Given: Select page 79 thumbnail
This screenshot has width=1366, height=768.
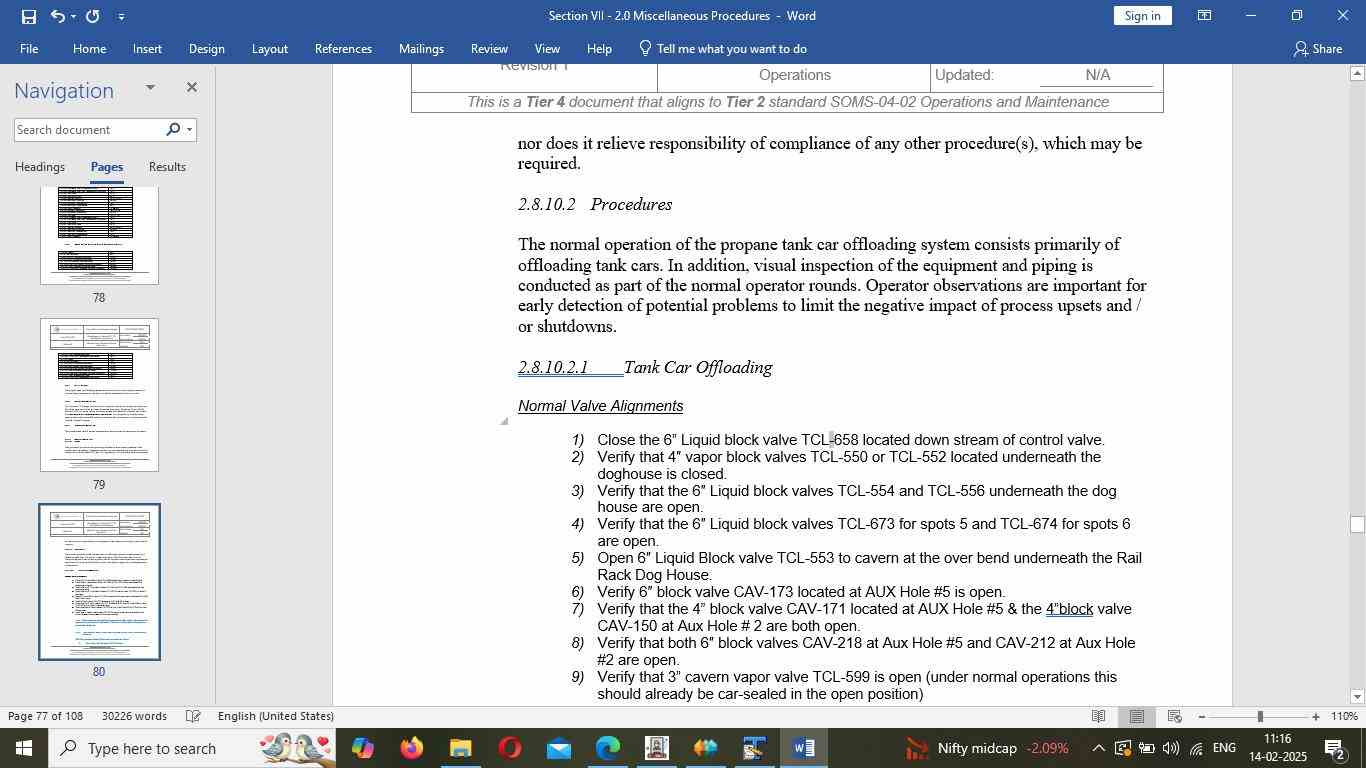Looking at the screenshot, I should (99, 395).
